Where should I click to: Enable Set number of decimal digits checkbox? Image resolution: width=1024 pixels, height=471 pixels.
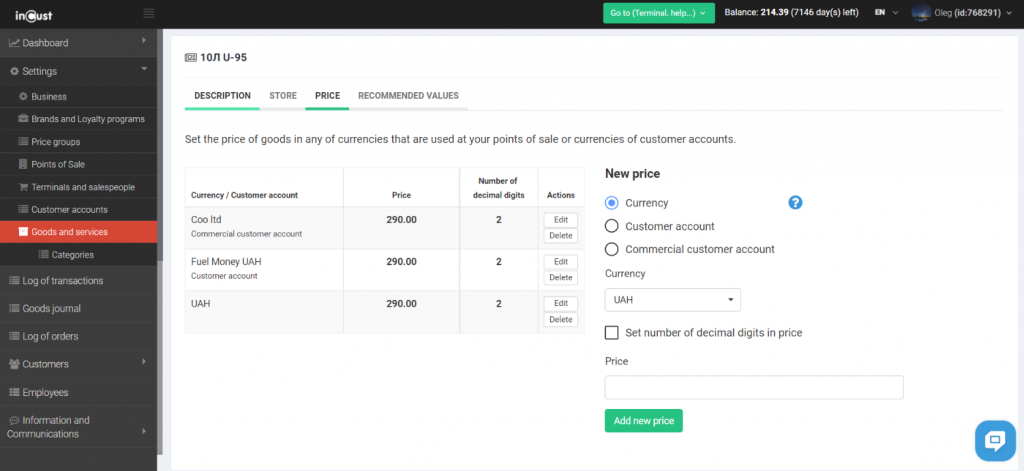[612, 333]
